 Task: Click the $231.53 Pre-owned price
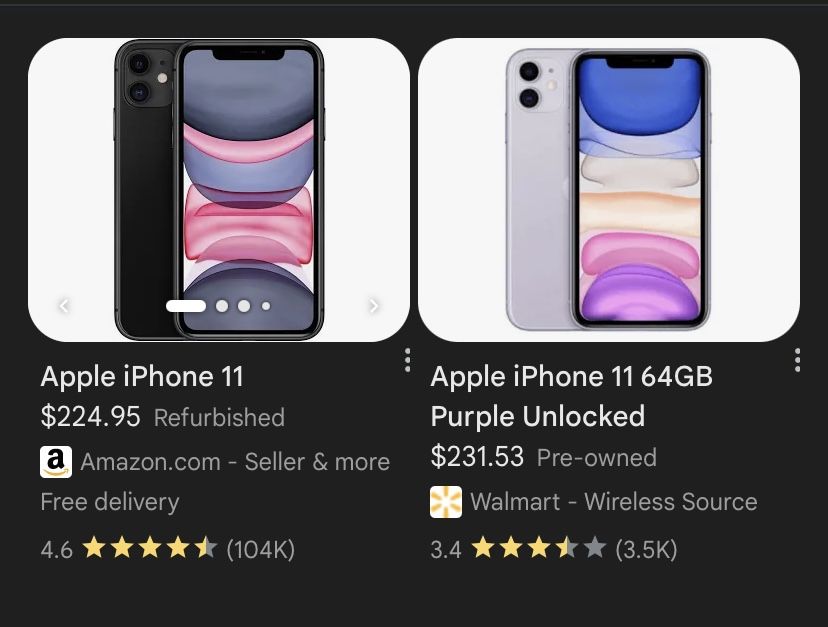[543, 457]
